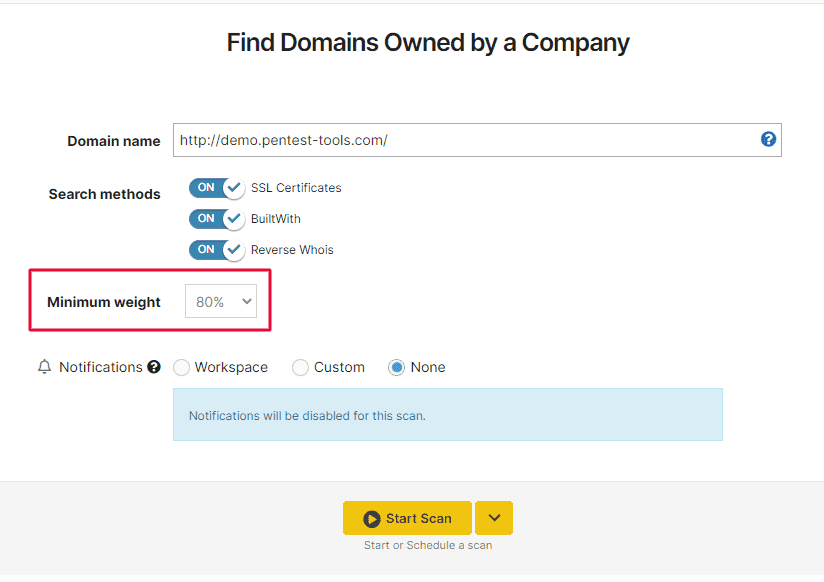The width and height of the screenshot is (824, 582).
Task: Click the checkmark icon on the Reverse Whois toggle
Action: (232, 250)
